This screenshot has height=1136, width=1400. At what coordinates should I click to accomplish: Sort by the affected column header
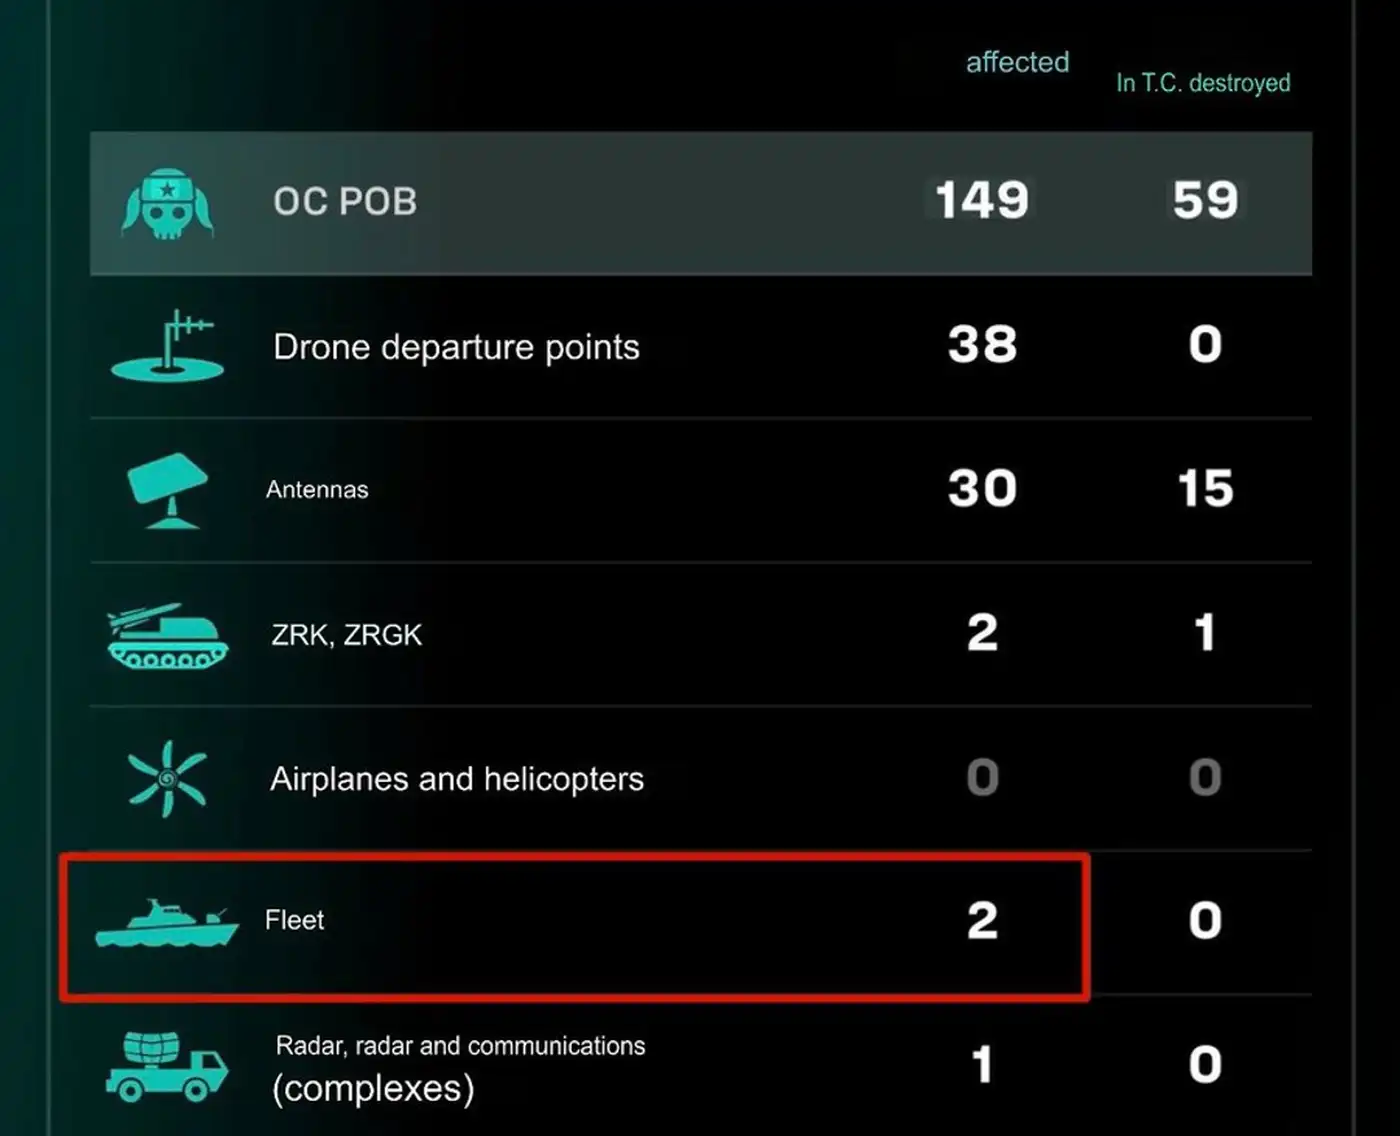pyautogui.click(x=1017, y=62)
